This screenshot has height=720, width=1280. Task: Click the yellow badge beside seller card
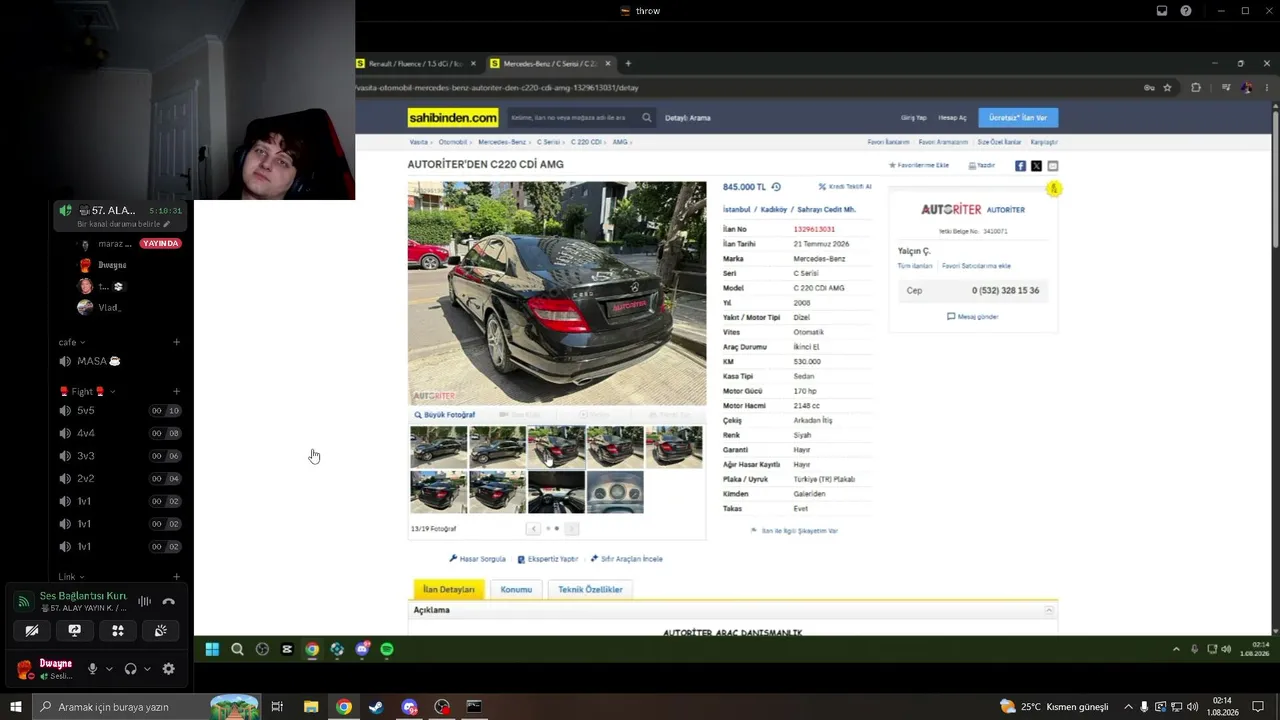(x=1053, y=189)
